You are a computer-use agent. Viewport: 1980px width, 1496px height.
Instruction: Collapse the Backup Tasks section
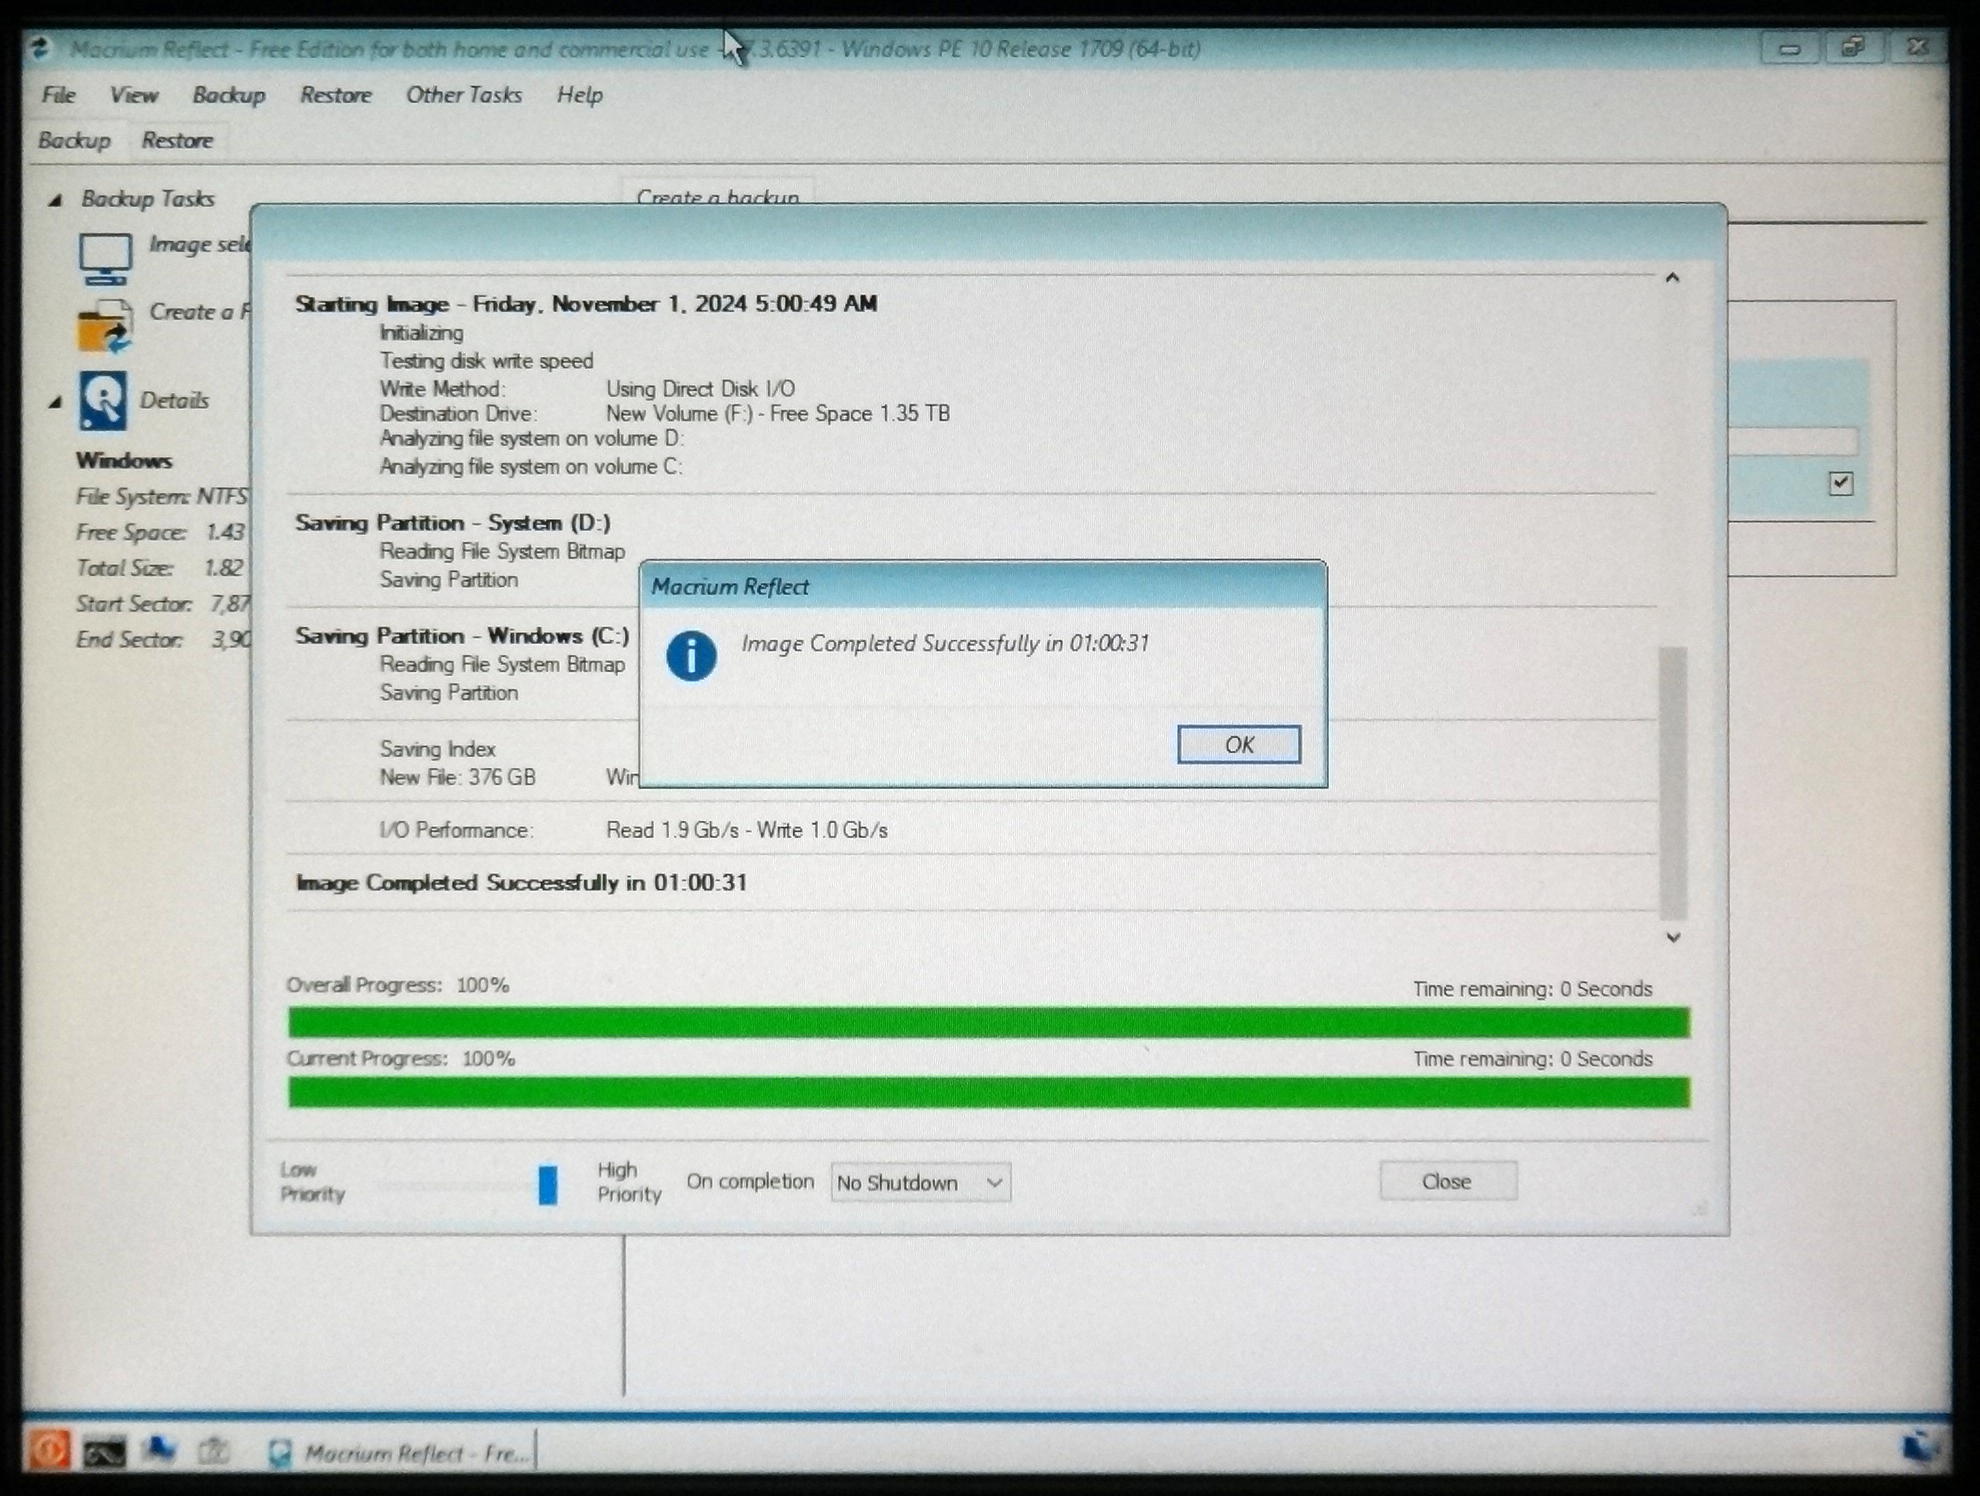click(x=56, y=200)
